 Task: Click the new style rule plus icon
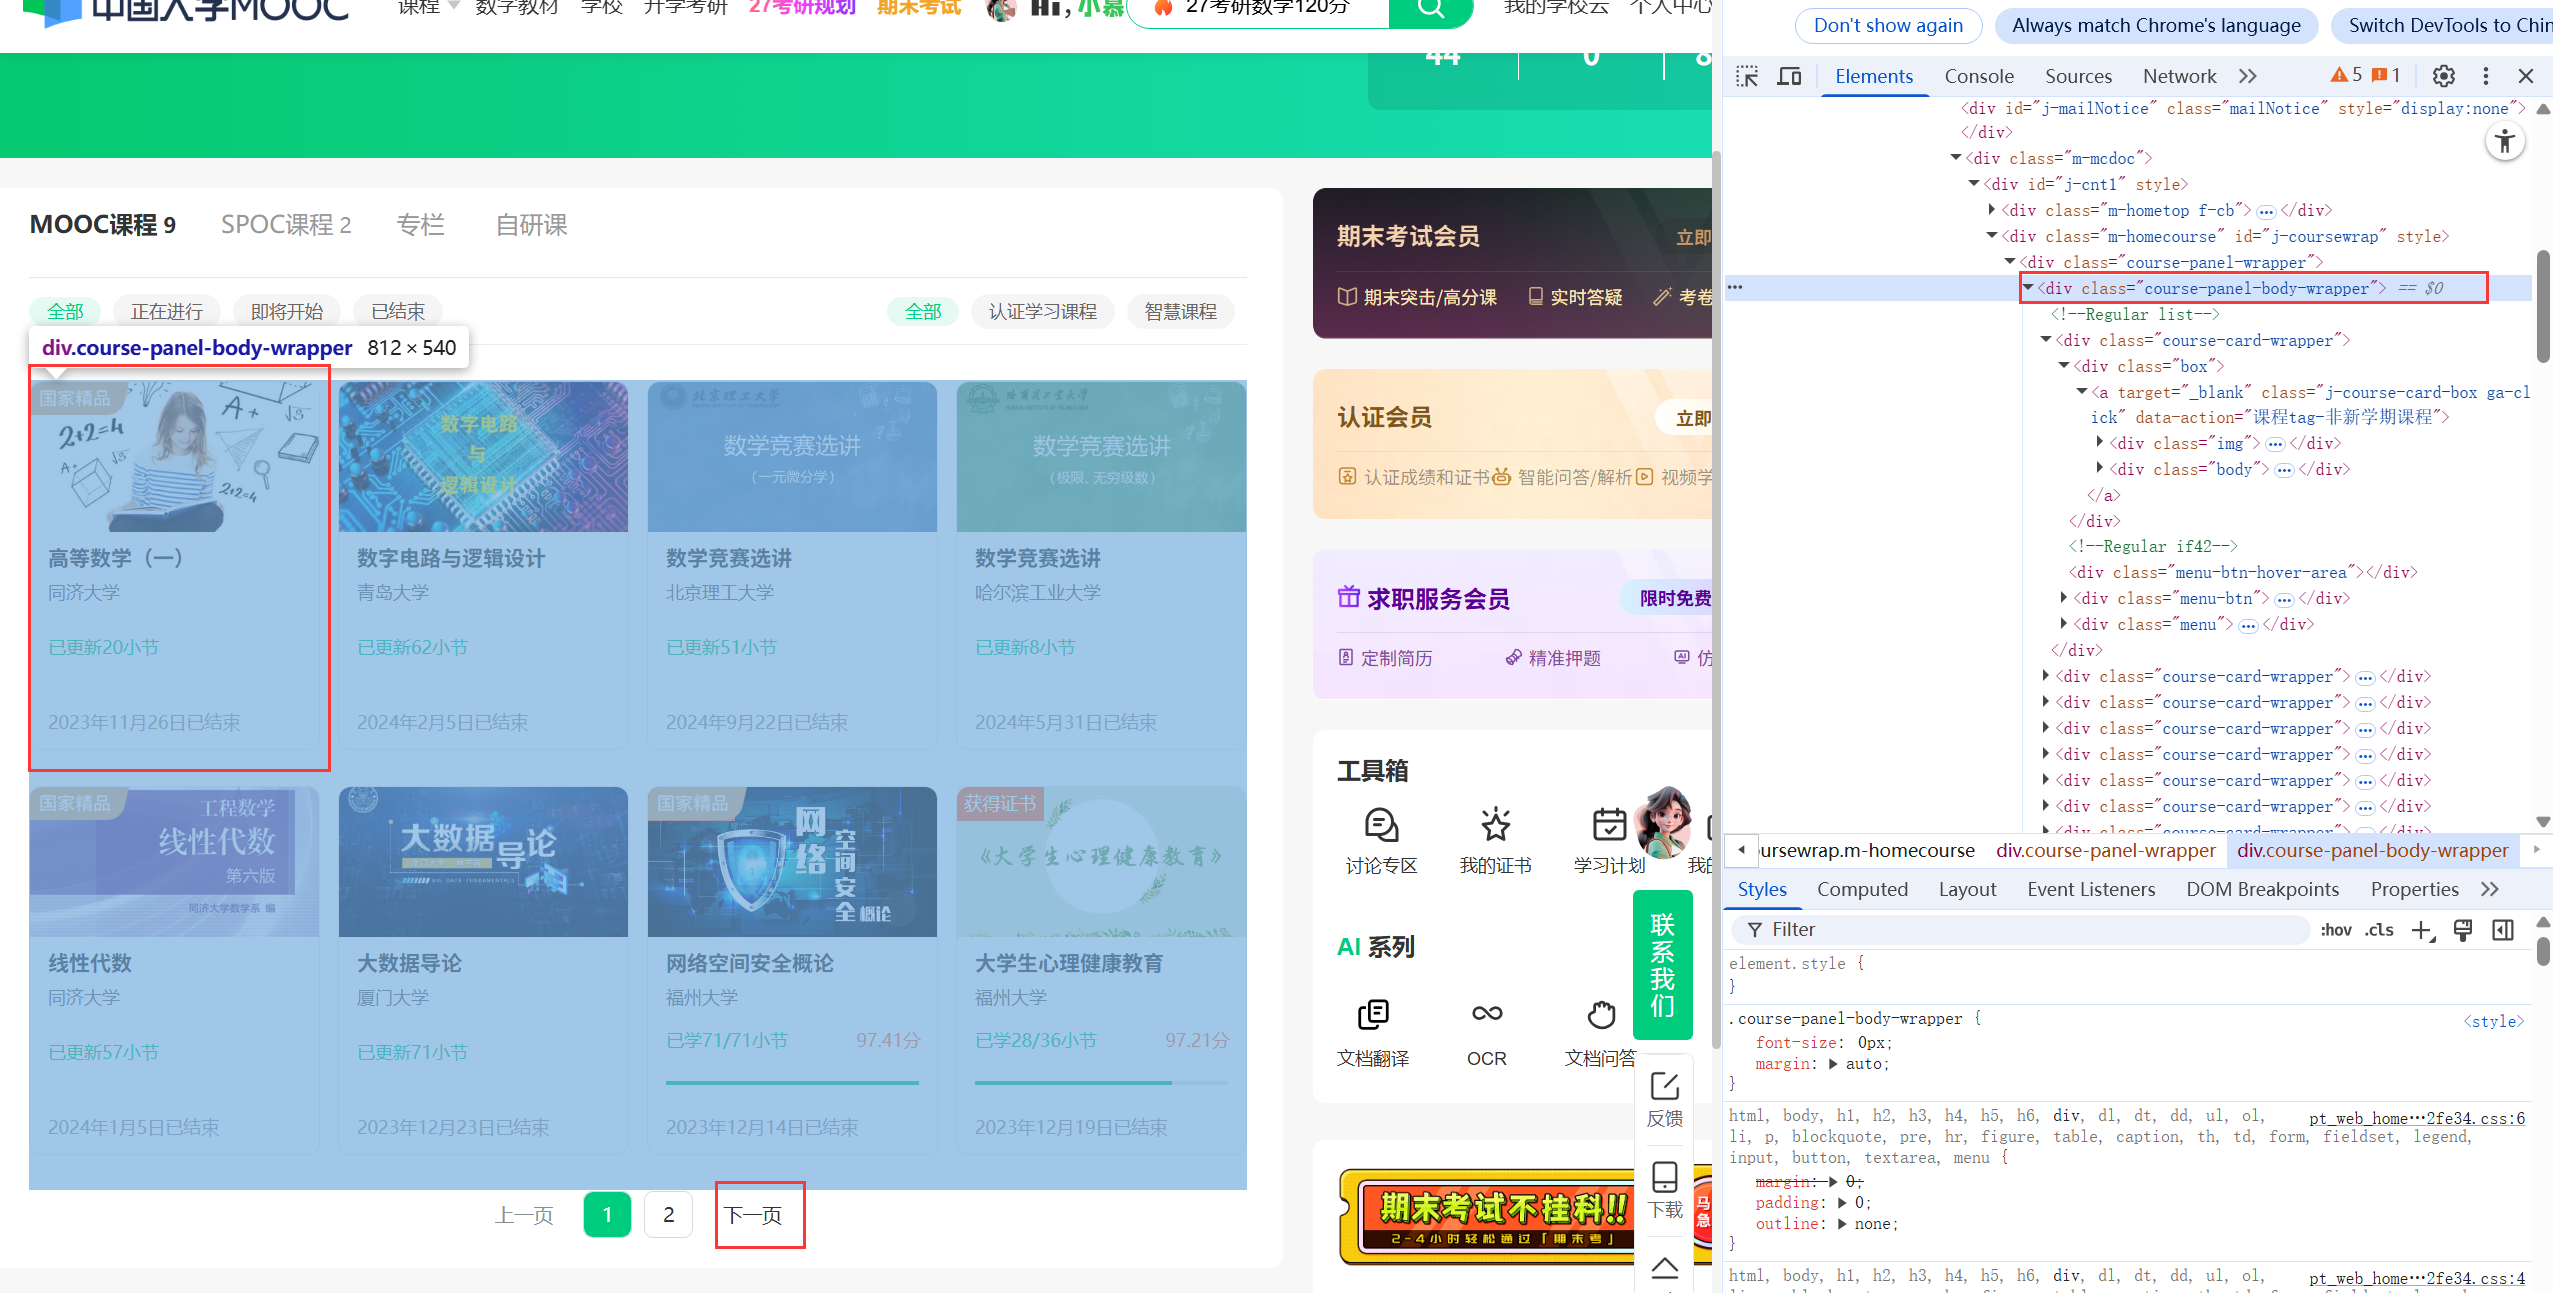click(2421, 930)
